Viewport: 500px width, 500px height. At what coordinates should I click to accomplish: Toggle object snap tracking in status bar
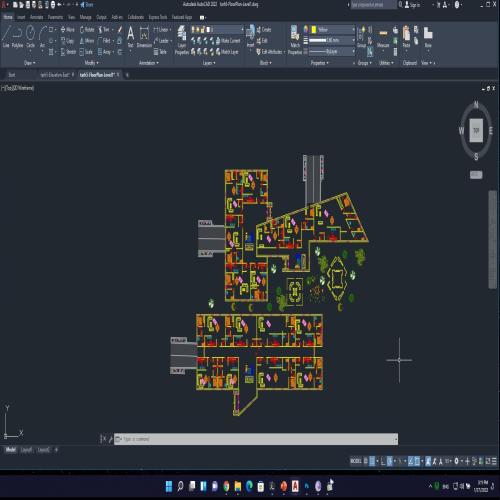tap(411, 461)
